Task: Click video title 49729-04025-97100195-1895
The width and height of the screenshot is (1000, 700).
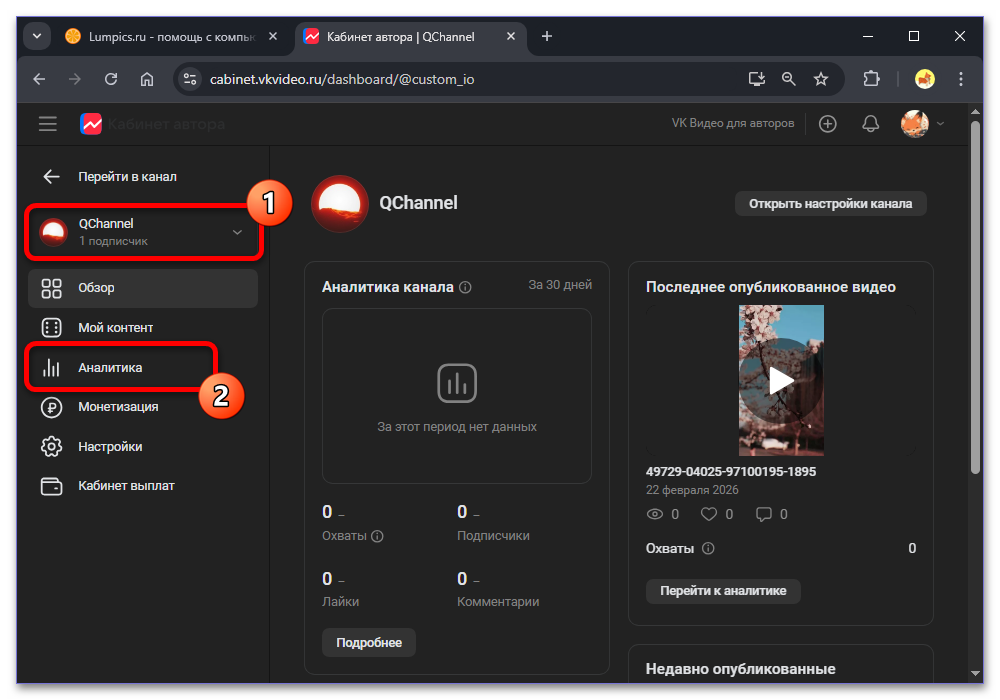Action: pyautogui.click(x=731, y=472)
